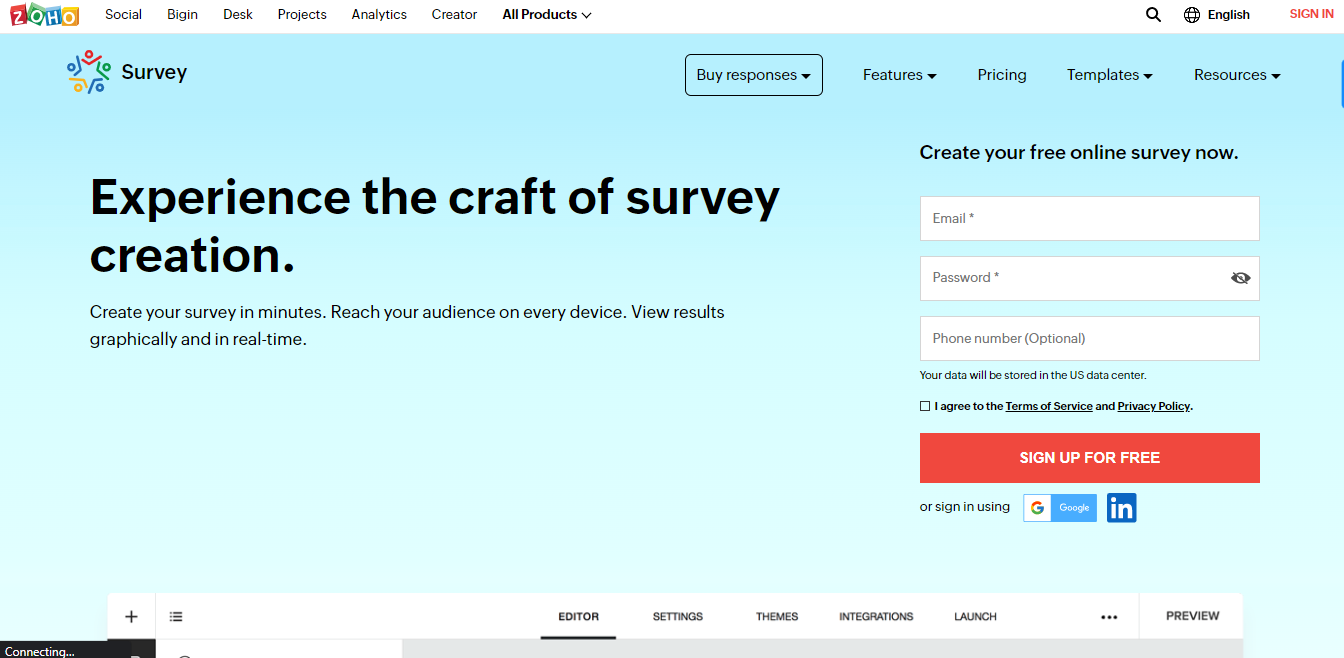Open the English language selector

pyautogui.click(x=1229, y=14)
